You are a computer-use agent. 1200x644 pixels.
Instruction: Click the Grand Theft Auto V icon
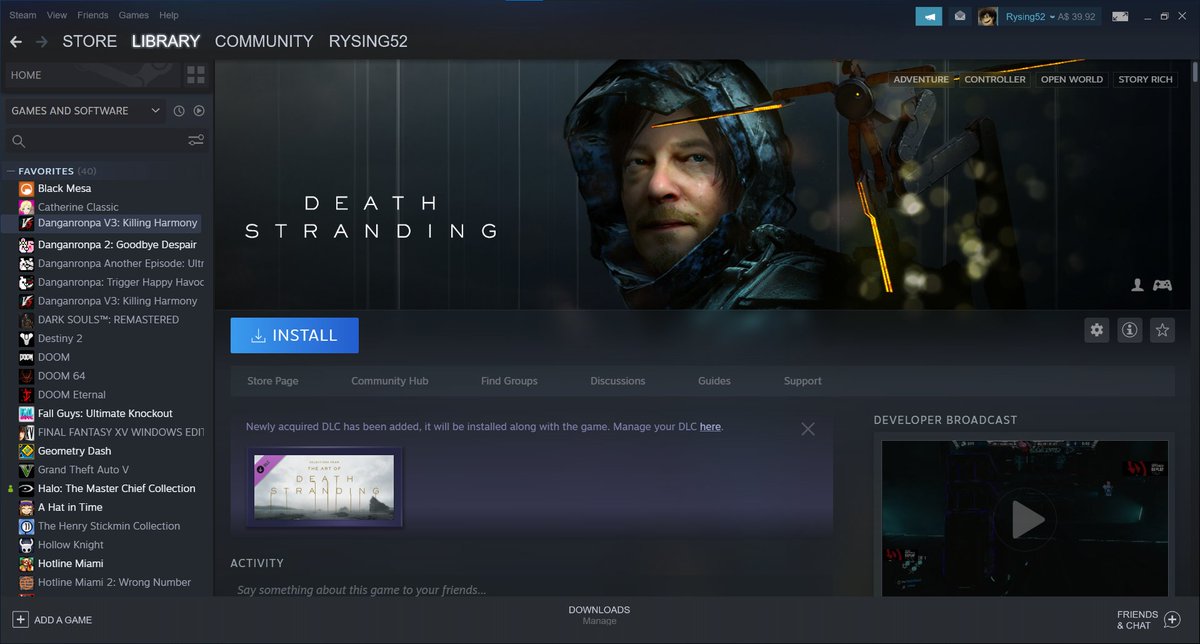[x=27, y=470]
